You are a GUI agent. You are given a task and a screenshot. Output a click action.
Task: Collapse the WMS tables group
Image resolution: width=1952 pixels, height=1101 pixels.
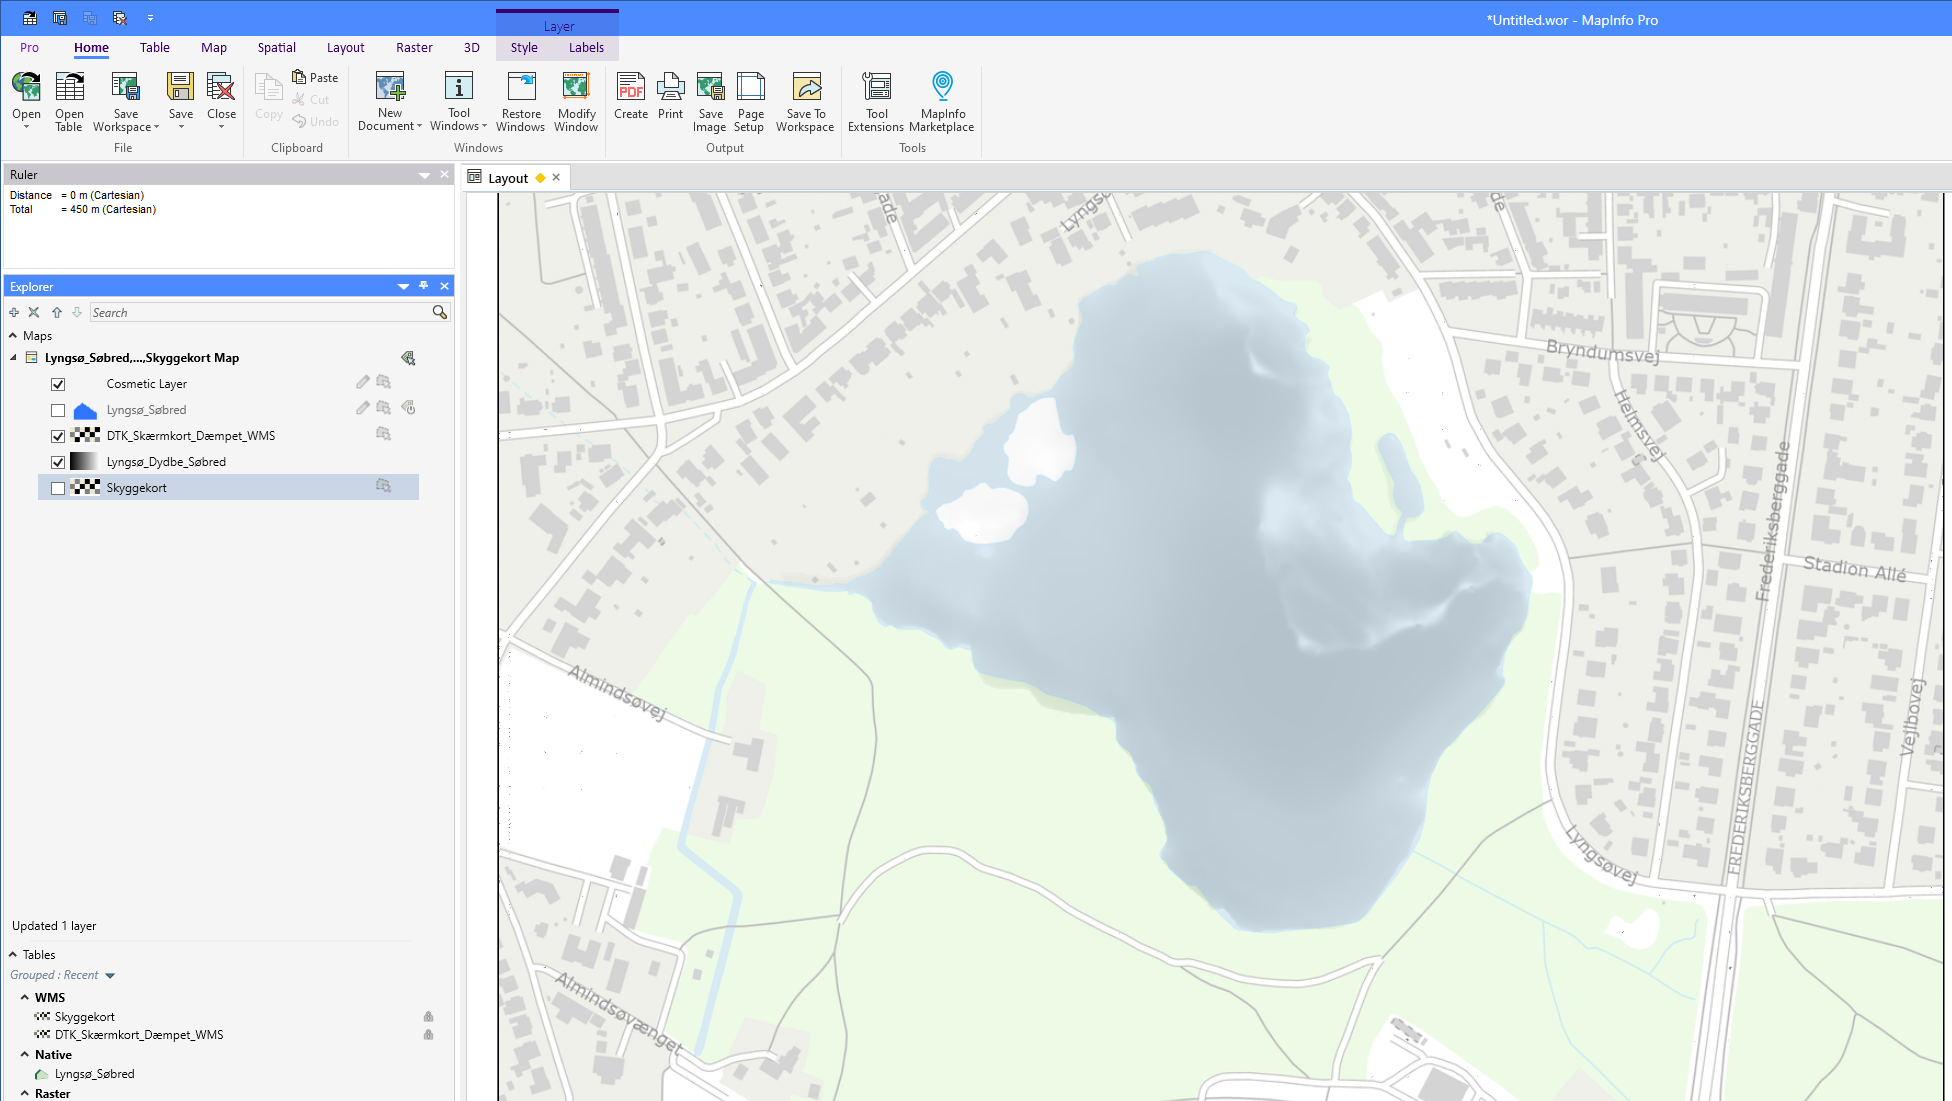[x=25, y=997]
